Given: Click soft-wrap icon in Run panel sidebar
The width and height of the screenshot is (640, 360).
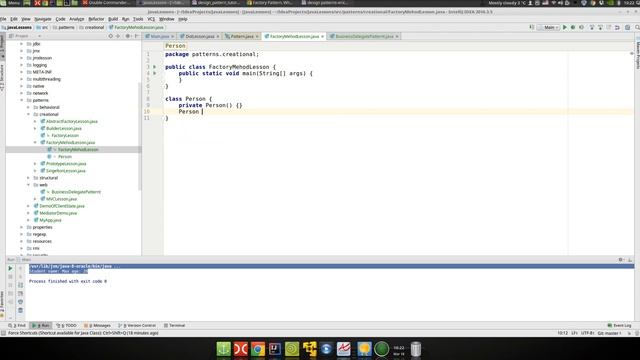Looking at the screenshot, I should tap(20, 285).
